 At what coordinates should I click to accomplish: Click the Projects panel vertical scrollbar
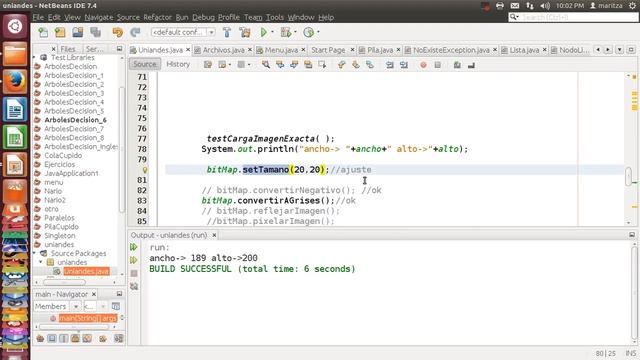coord(121,149)
